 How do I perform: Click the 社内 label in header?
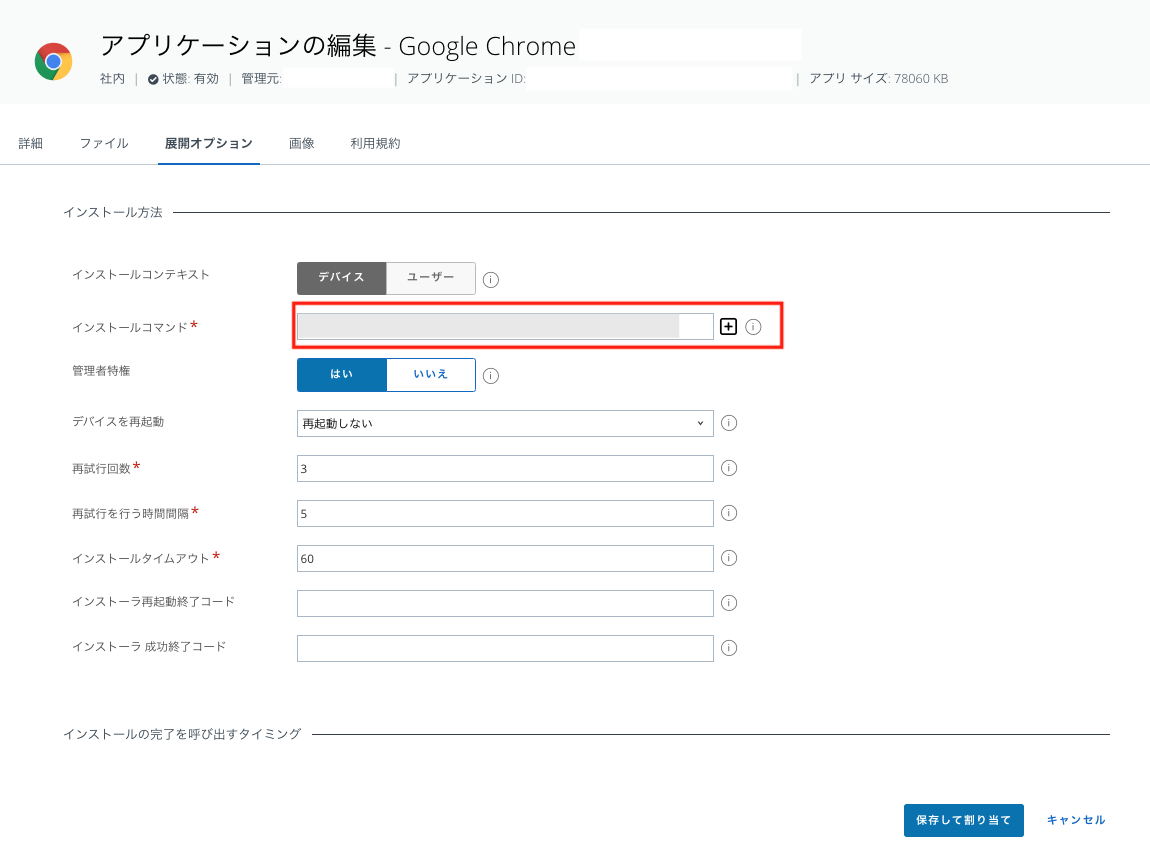(x=112, y=78)
